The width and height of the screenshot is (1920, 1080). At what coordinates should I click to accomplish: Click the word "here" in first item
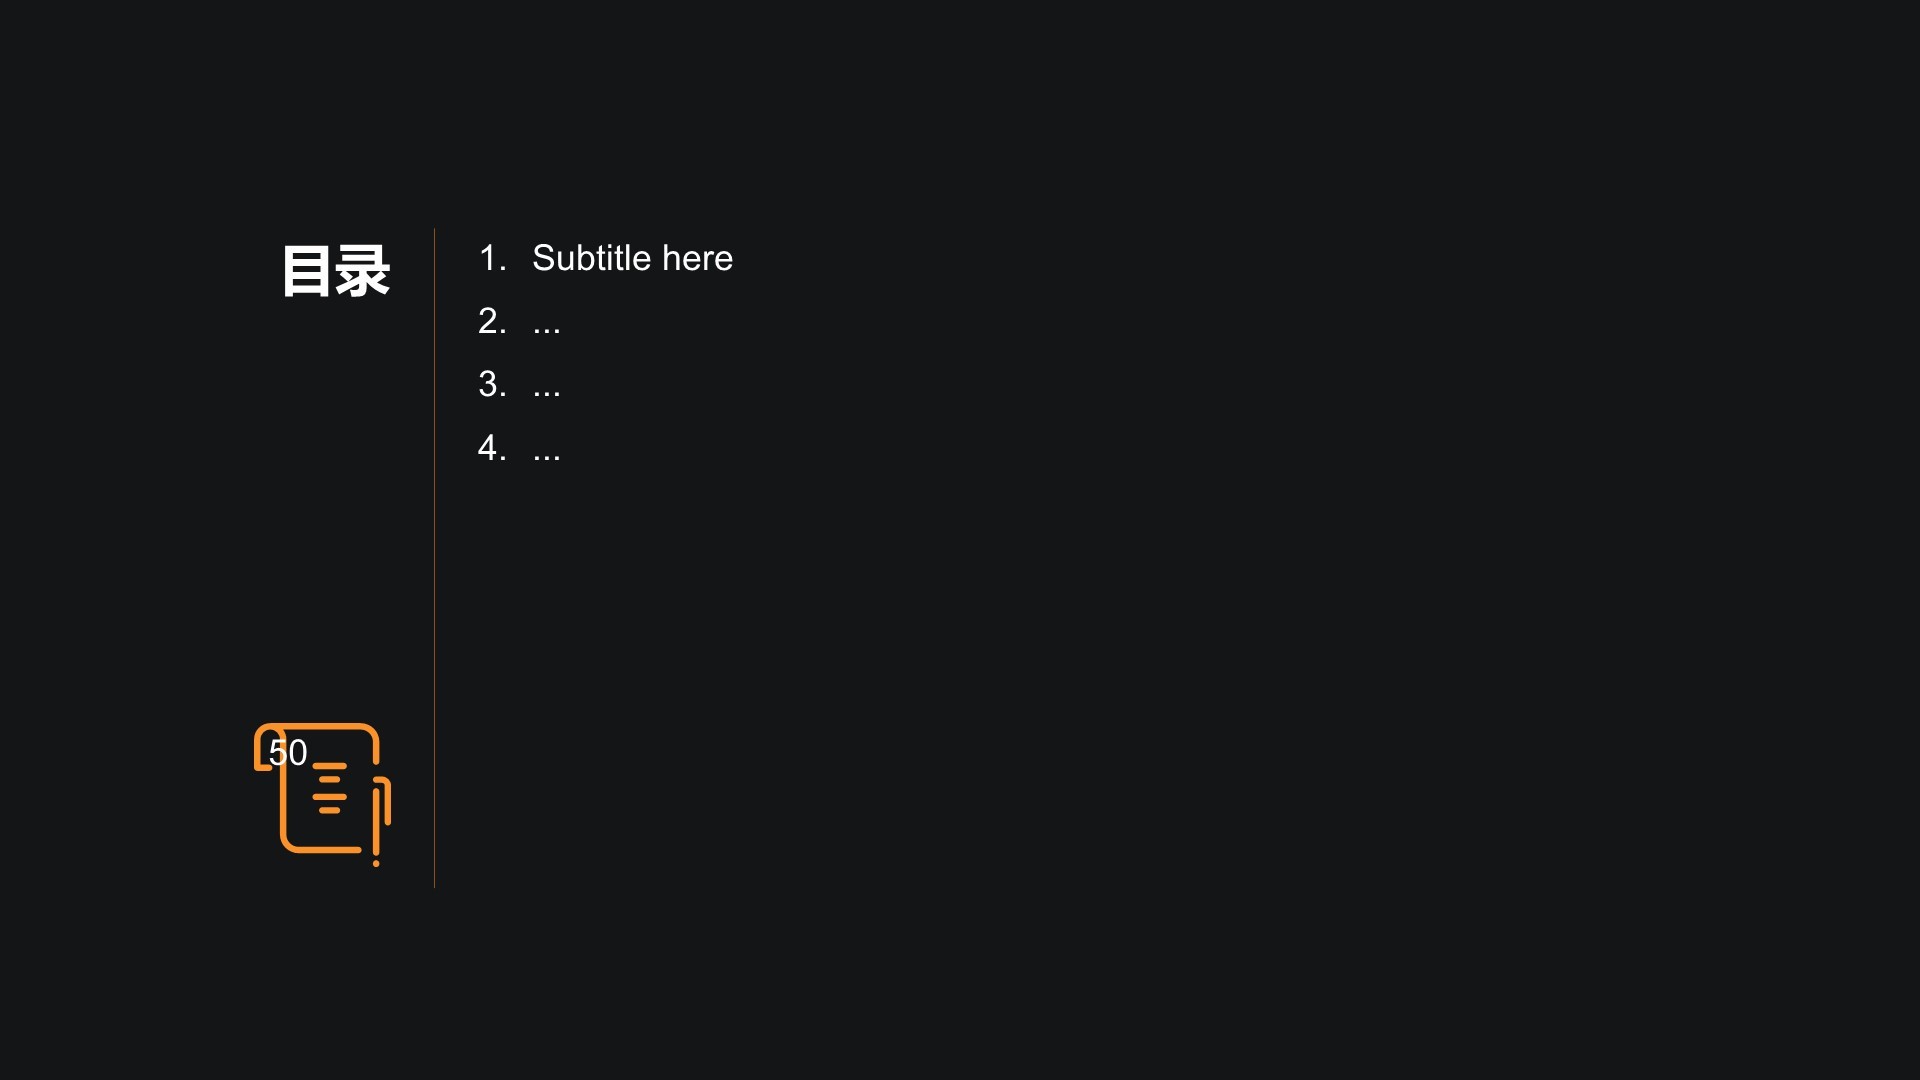[697, 259]
